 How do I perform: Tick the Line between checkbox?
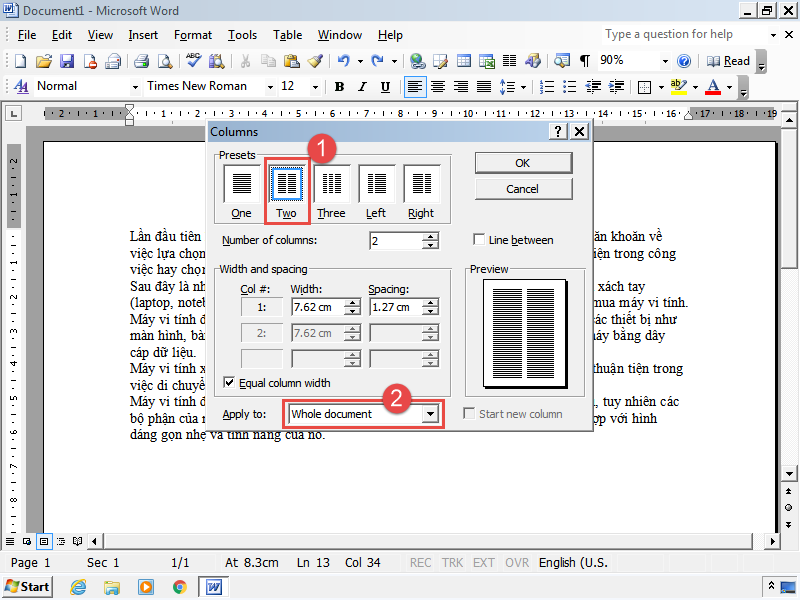point(479,239)
